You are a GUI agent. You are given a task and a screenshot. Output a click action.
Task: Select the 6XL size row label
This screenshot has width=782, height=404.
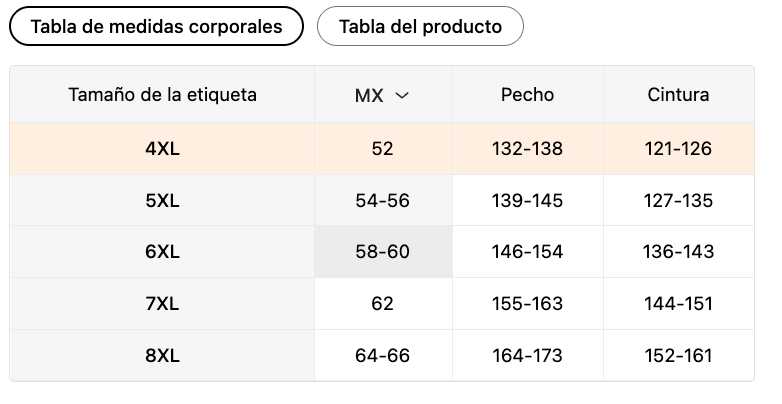click(x=162, y=252)
